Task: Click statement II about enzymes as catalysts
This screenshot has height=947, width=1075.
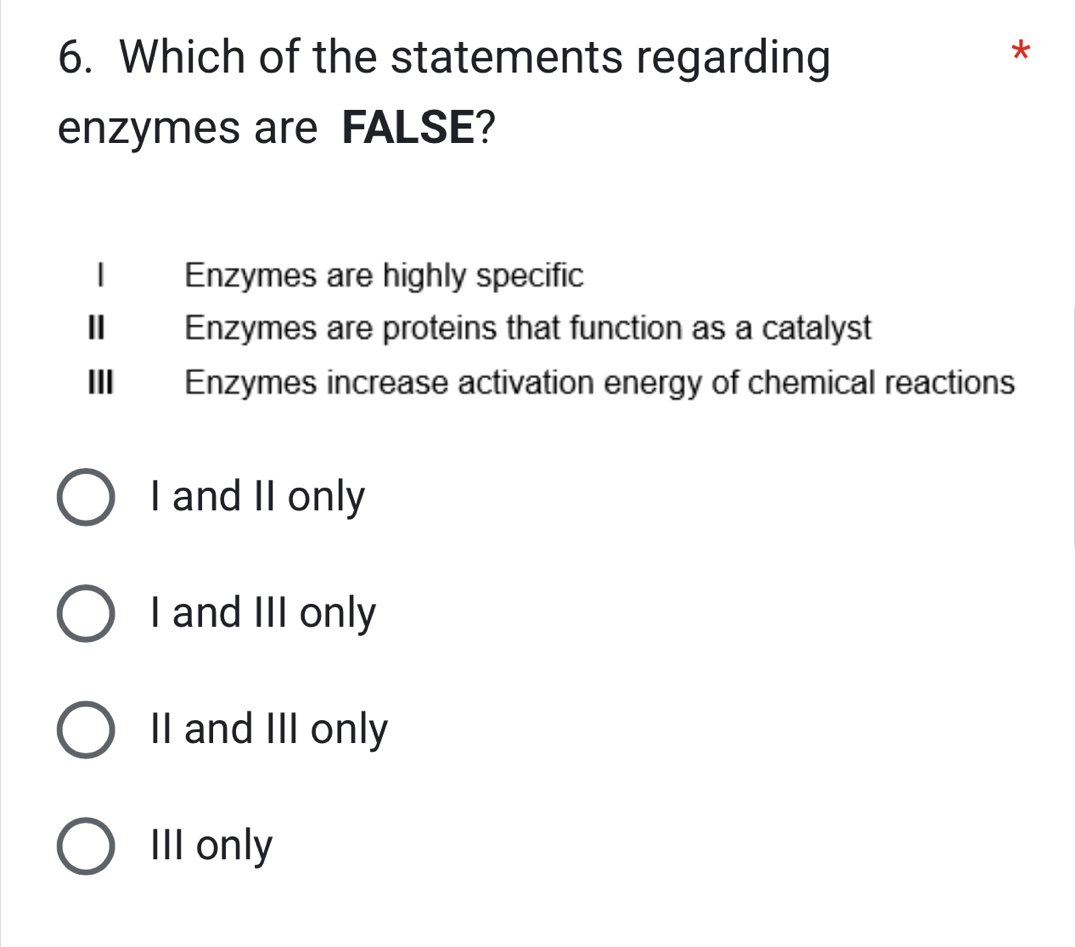Action: click(528, 329)
